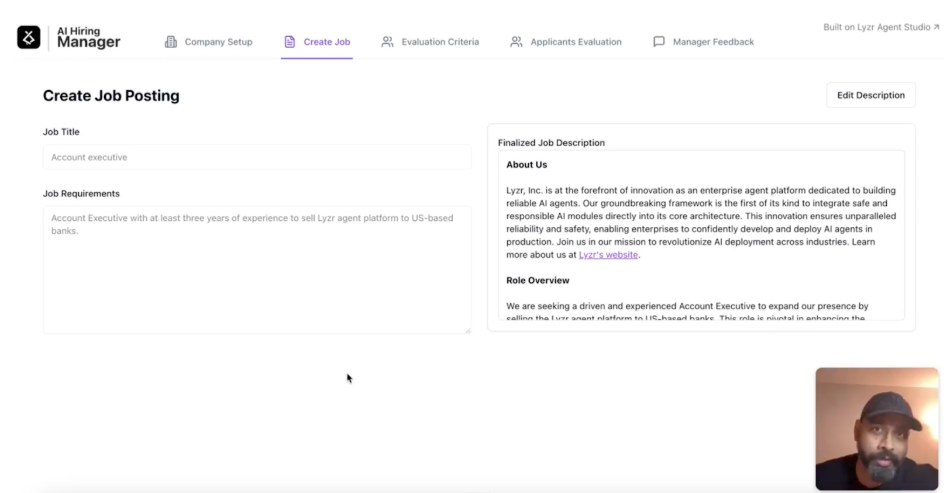Follow the Lyzr's website link
Viewport: 944px width, 493px height.
608,255
